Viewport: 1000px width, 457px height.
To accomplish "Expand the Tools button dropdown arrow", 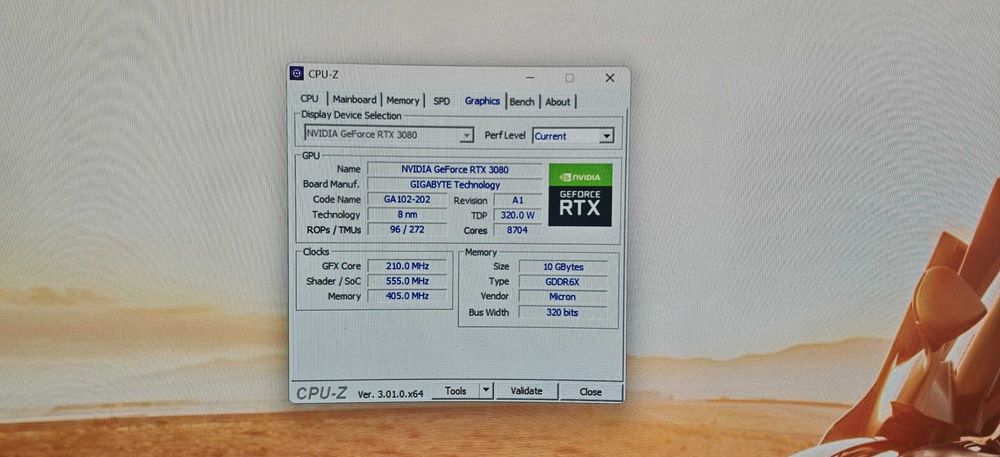I will [x=486, y=391].
